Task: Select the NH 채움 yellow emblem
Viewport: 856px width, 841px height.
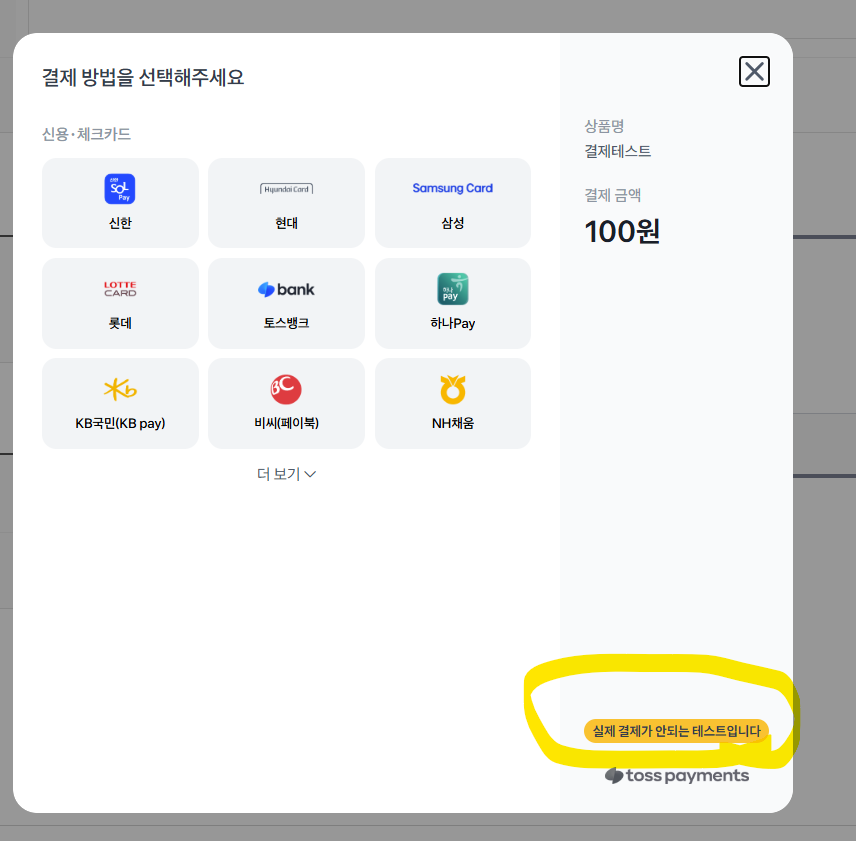Action: (x=452, y=389)
